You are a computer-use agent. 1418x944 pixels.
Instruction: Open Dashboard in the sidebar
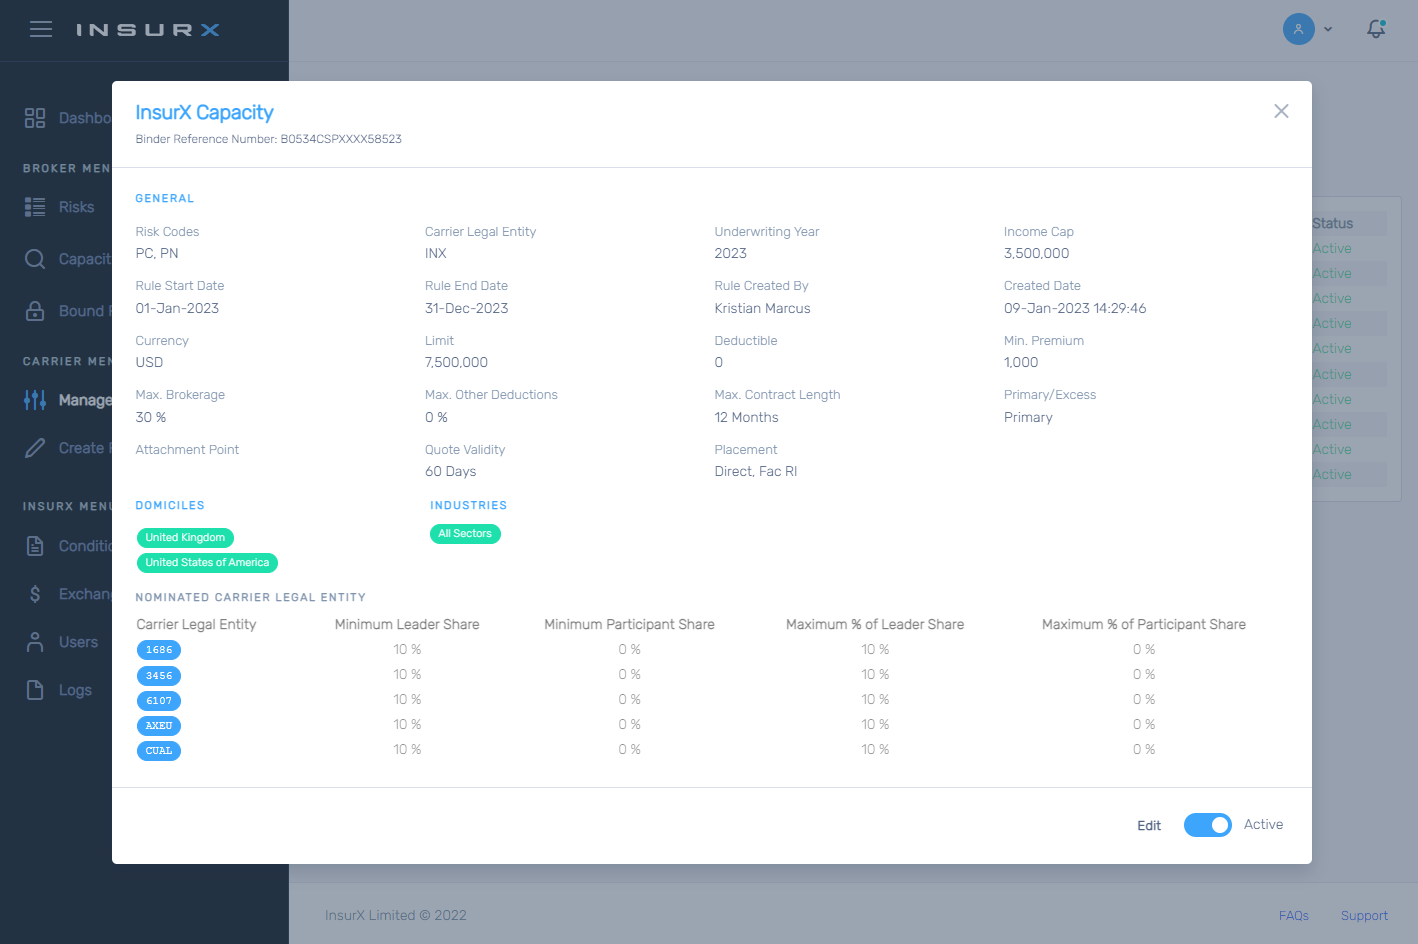[x=85, y=118]
